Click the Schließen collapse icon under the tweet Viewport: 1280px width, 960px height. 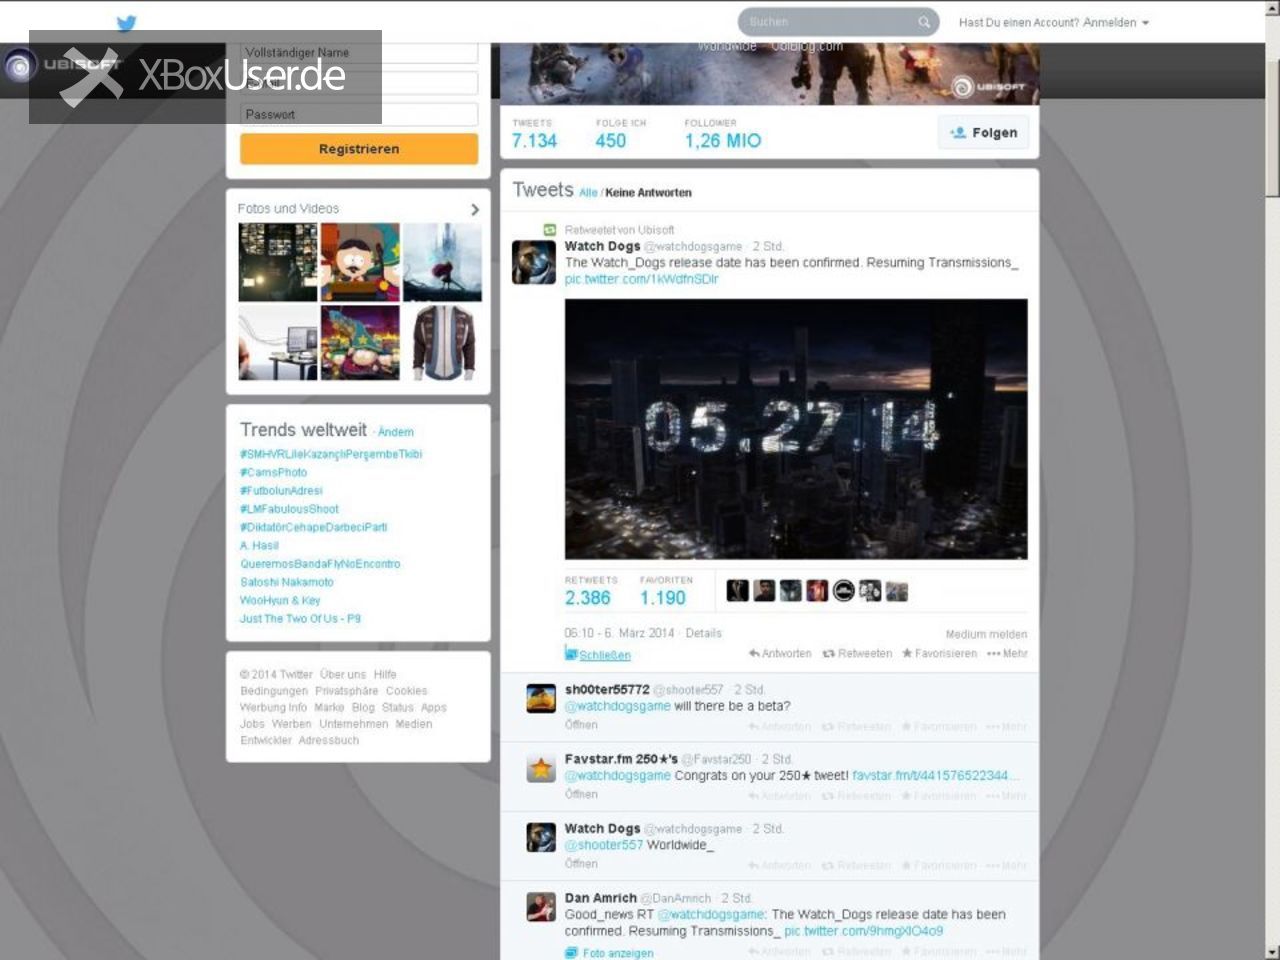click(x=571, y=654)
